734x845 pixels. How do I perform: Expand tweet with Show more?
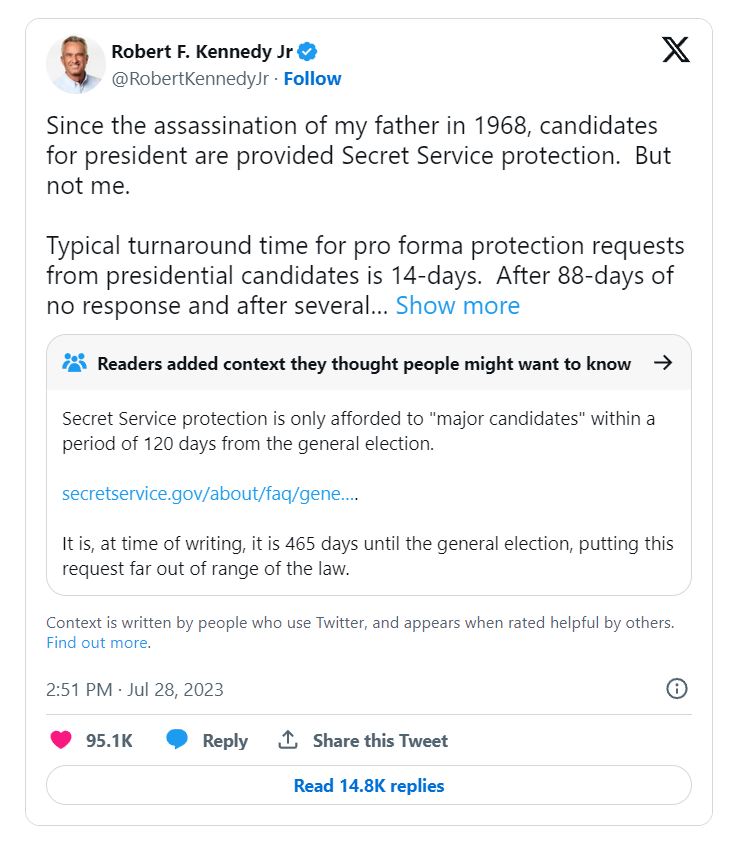458,306
